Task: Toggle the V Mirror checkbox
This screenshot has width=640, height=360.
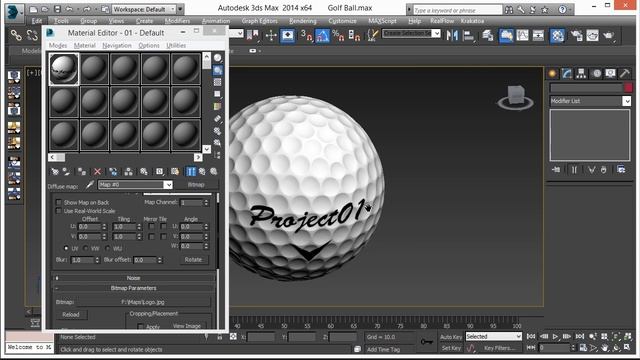Action: tap(151, 237)
